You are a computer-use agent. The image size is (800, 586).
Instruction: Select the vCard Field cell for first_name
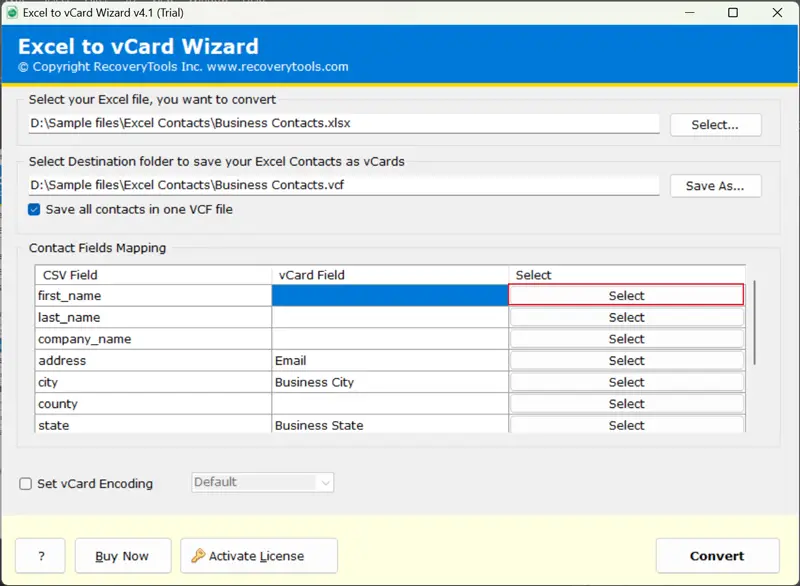point(390,296)
